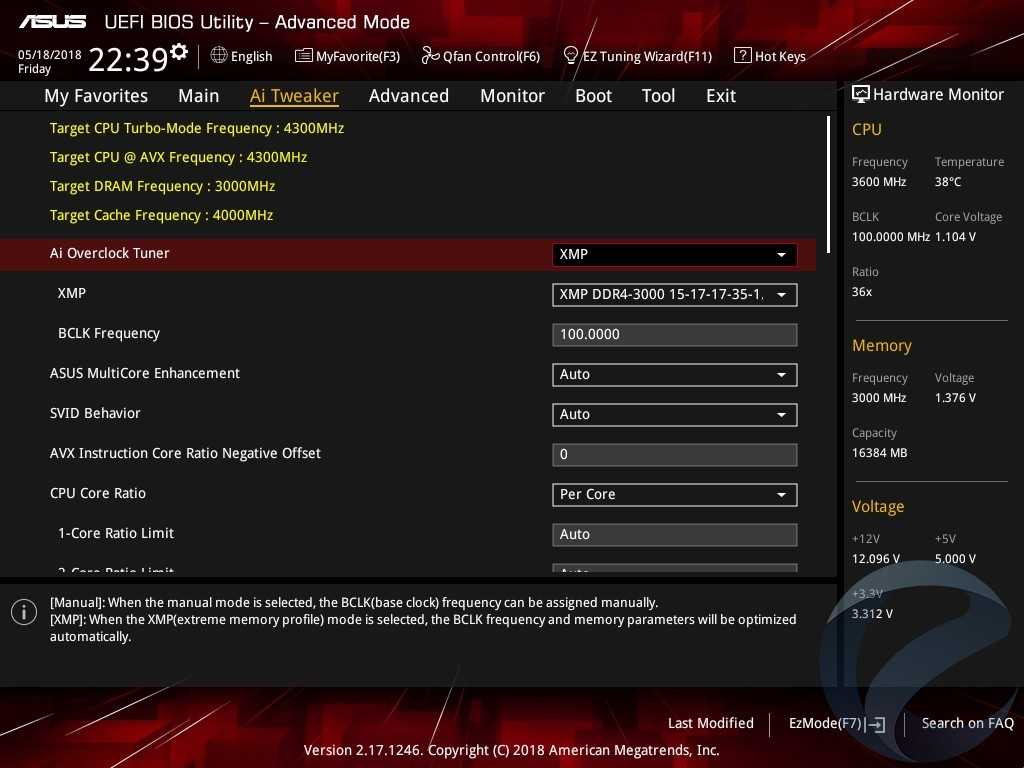The image size is (1024, 768).
Task: Go to the Boot tab
Action: tap(593, 96)
